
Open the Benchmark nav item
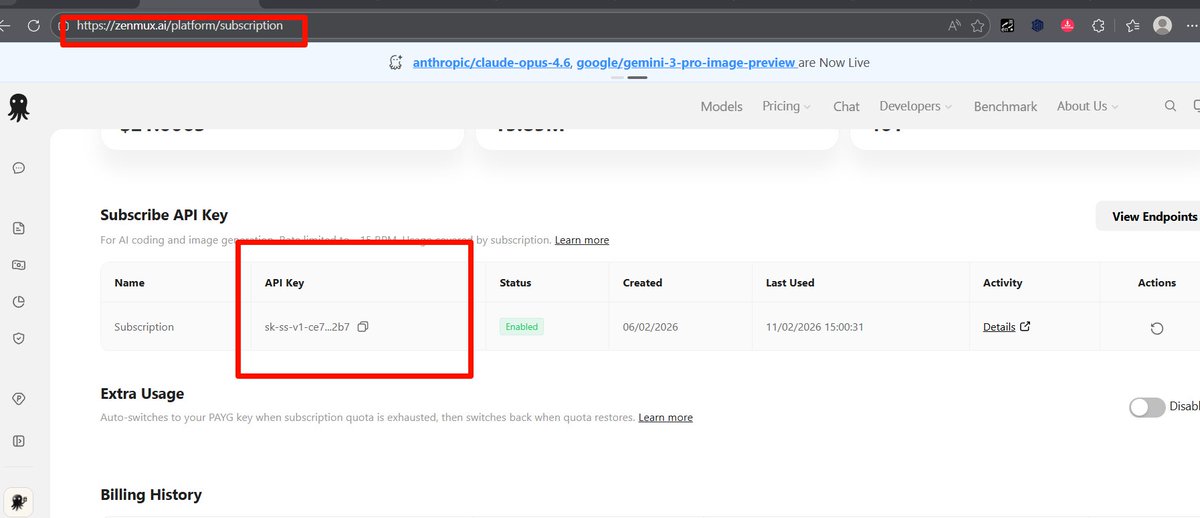tap(1005, 106)
